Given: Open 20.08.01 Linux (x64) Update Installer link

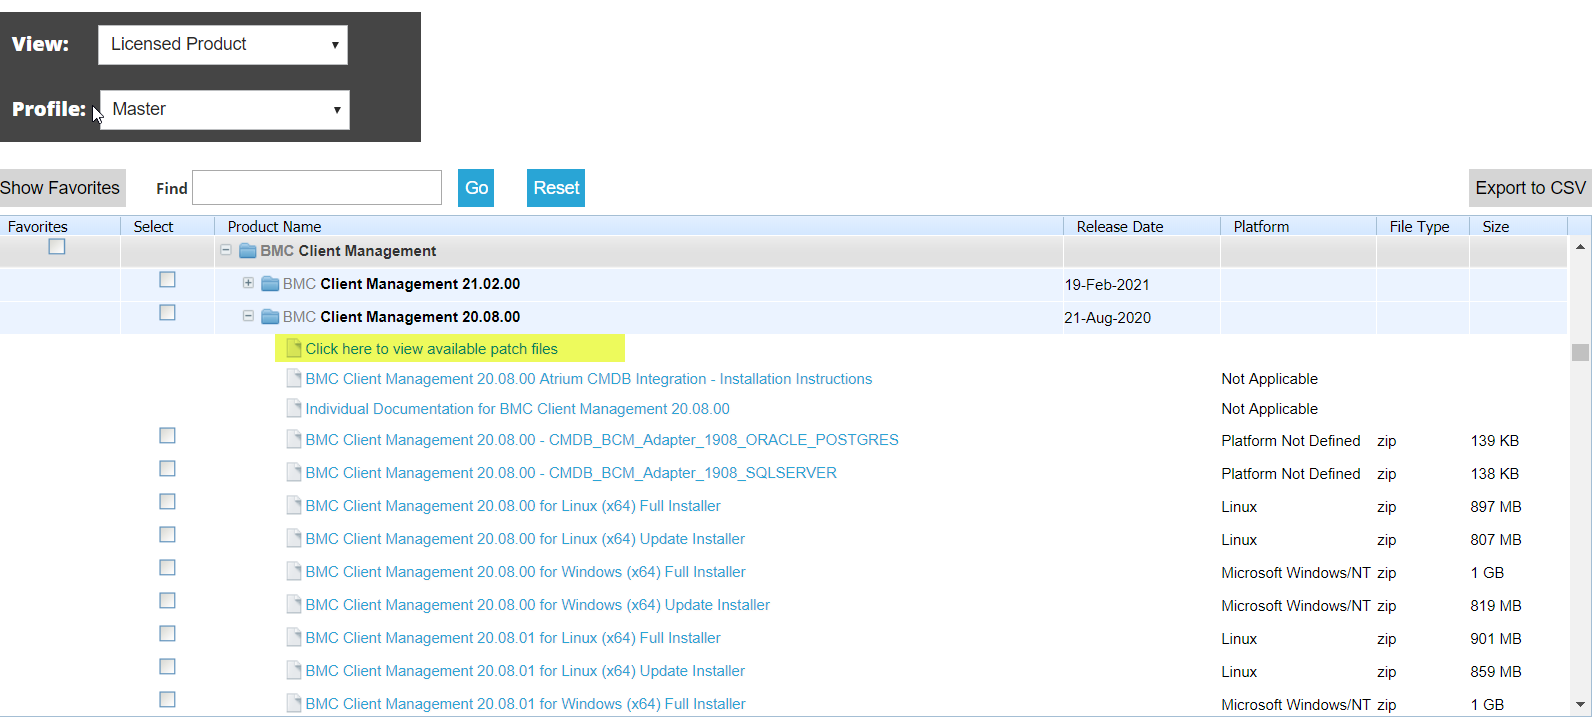Looking at the screenshot, I should [x=525, y=671].
